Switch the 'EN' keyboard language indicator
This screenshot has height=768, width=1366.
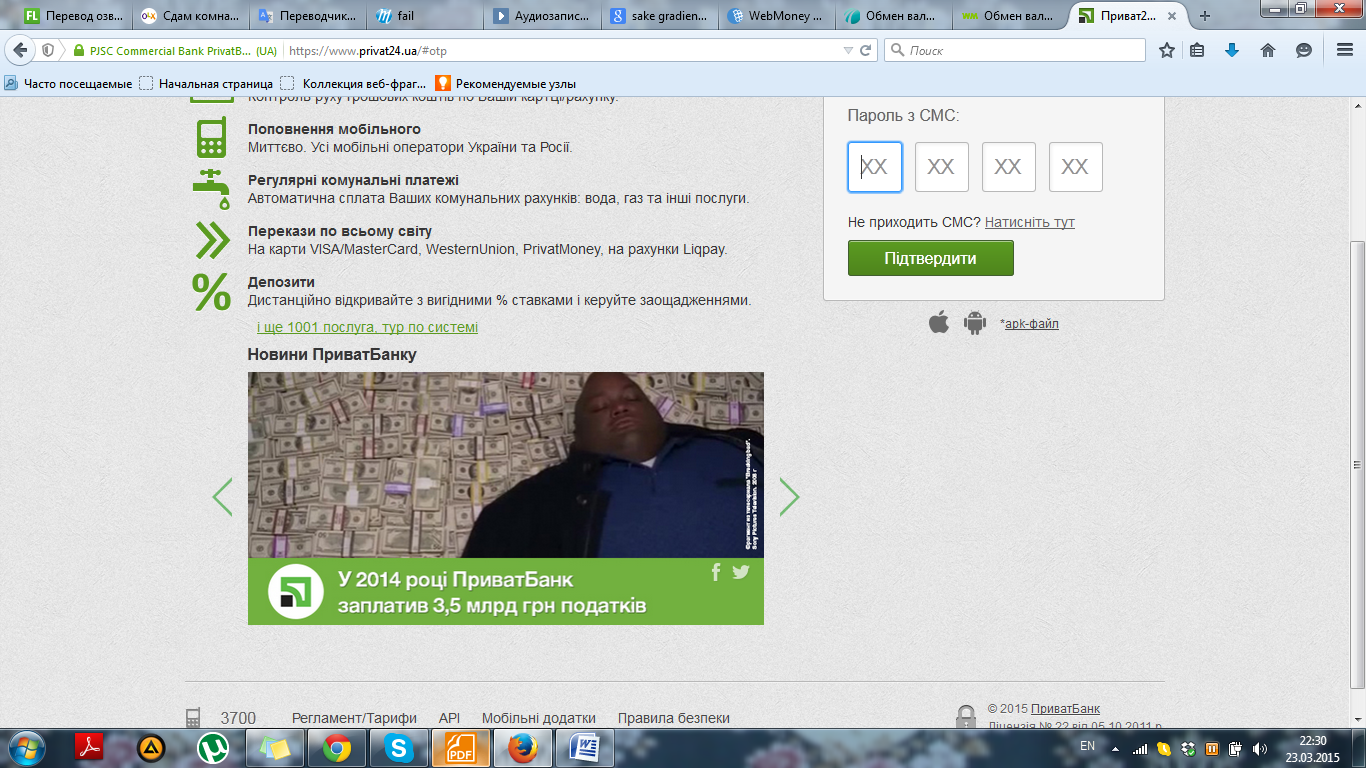1088,746
